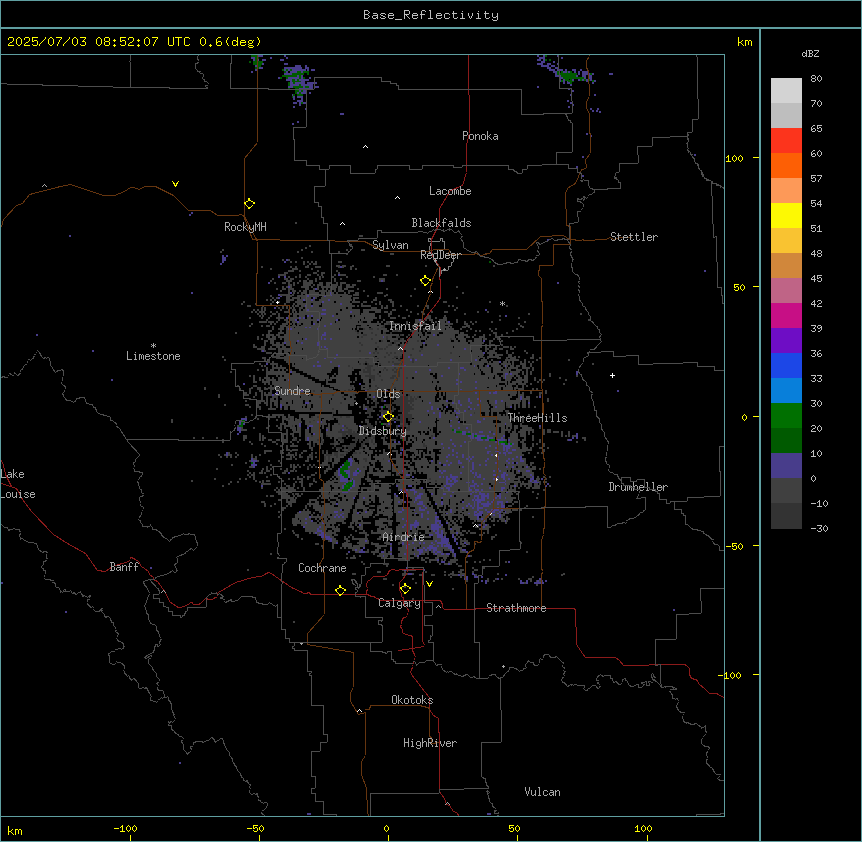Select the Sundre label
This screenshot has height=842, width=862.
point(292,391)
